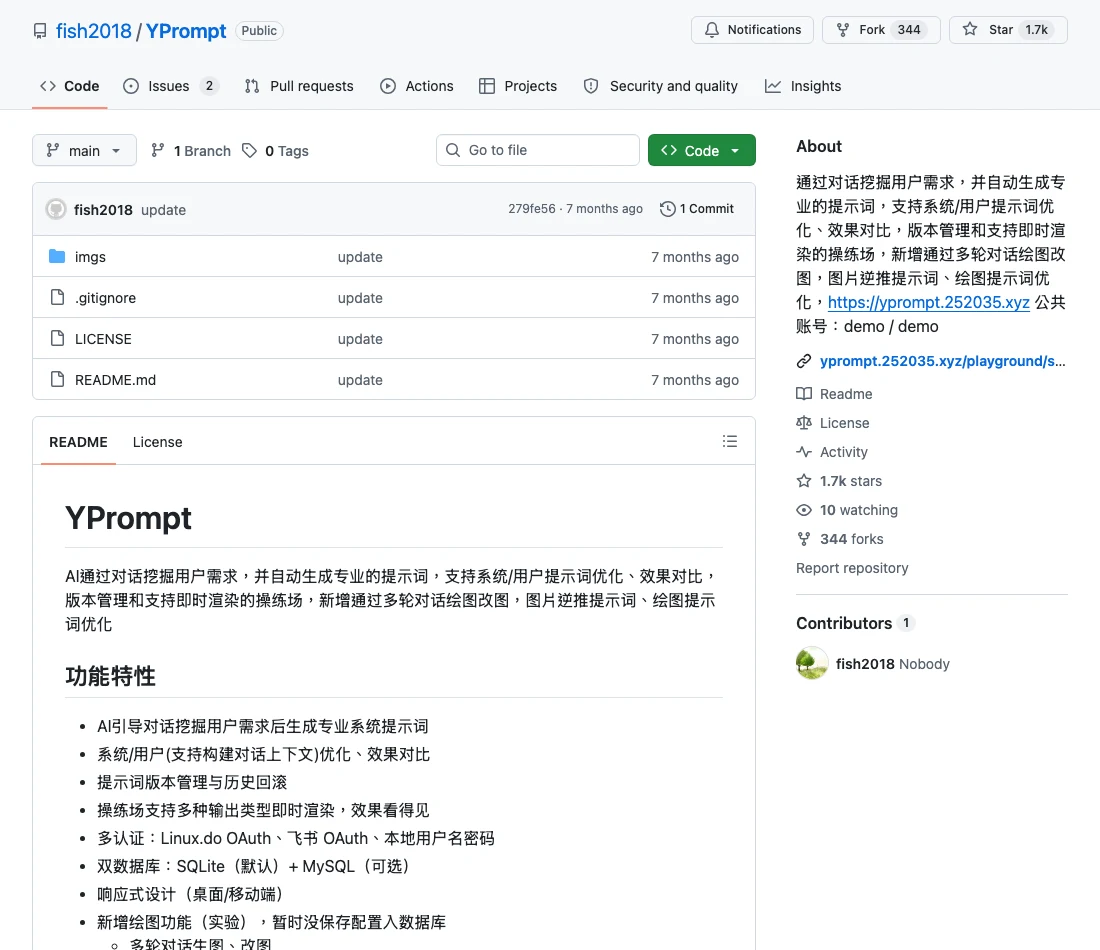Open the Issues tab

pos(170,86)
